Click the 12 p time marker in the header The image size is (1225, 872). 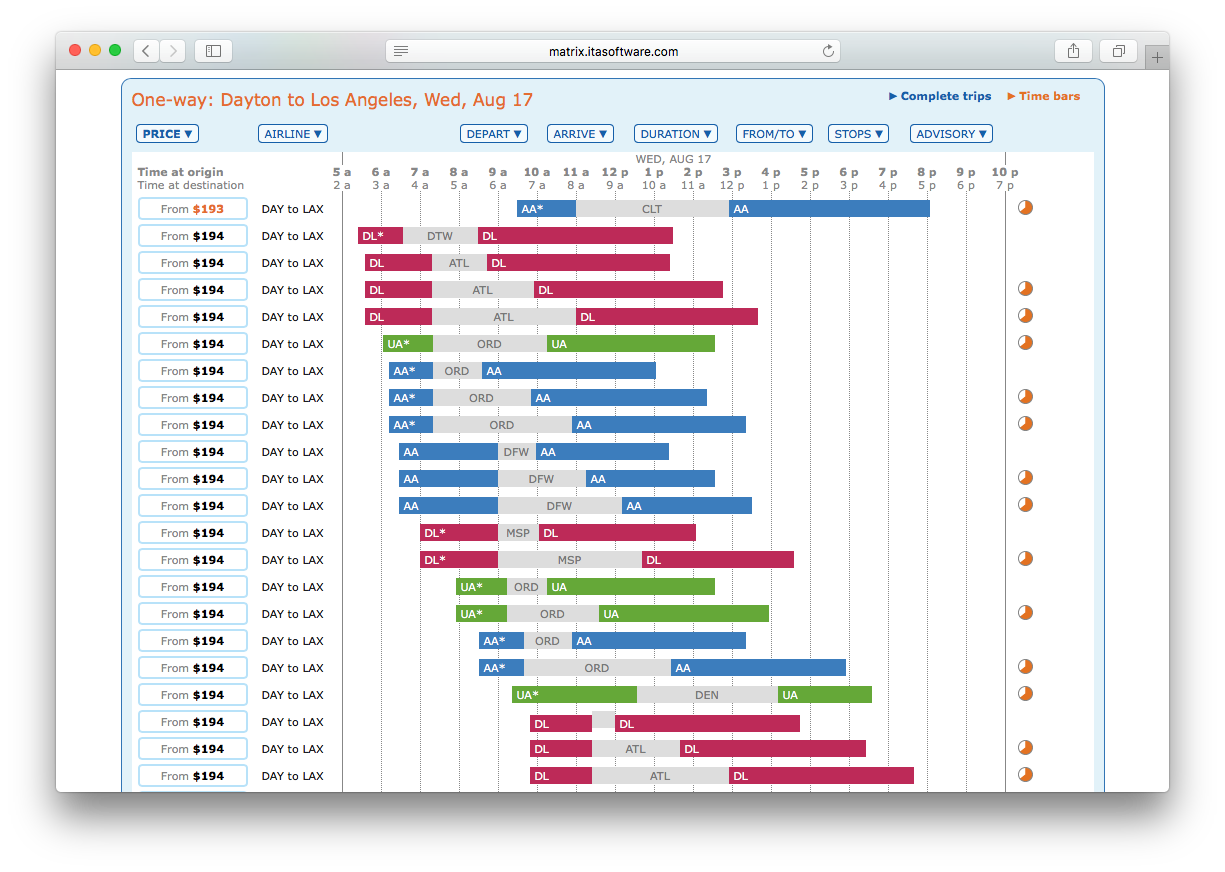[x=615, y=172]
